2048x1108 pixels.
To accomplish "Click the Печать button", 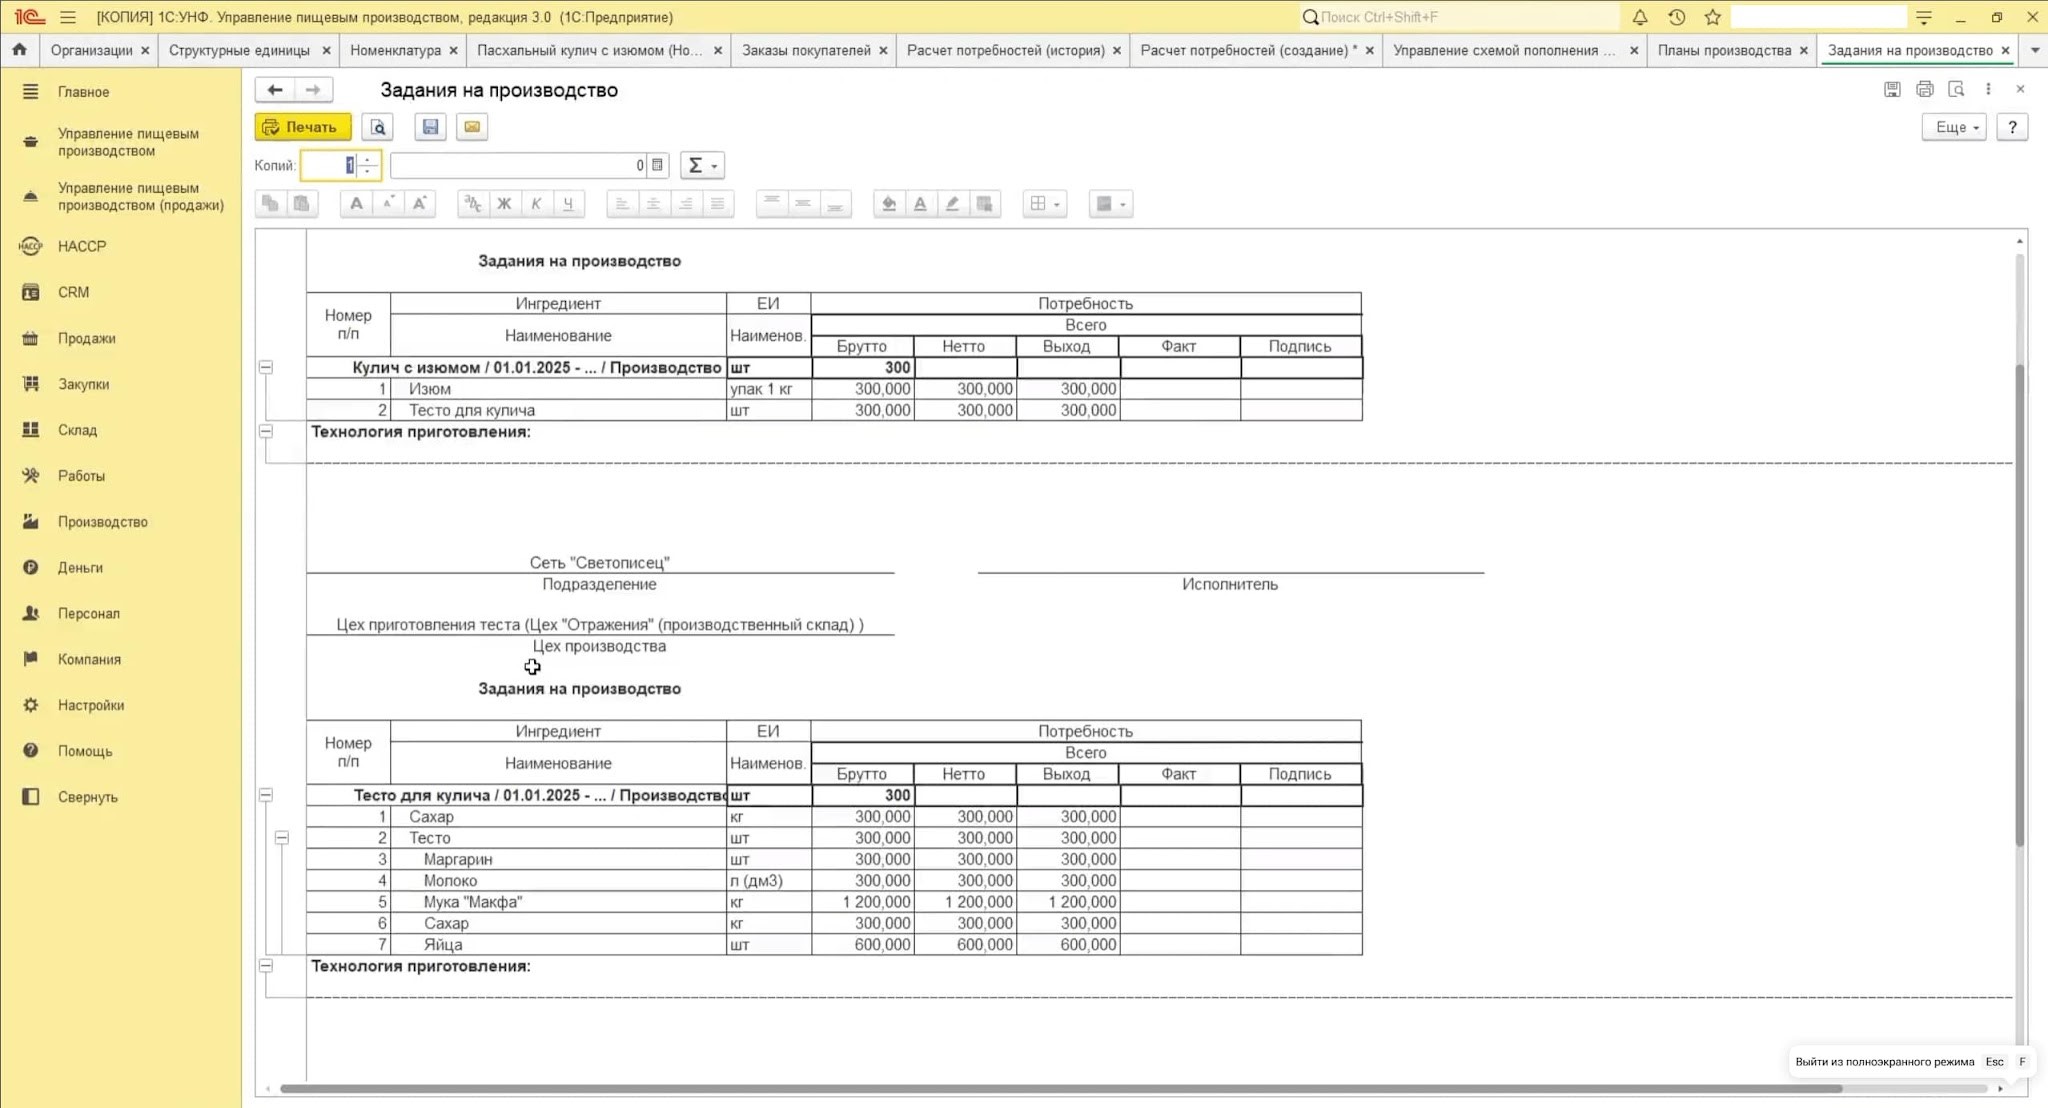I will (x=303, y=127).
